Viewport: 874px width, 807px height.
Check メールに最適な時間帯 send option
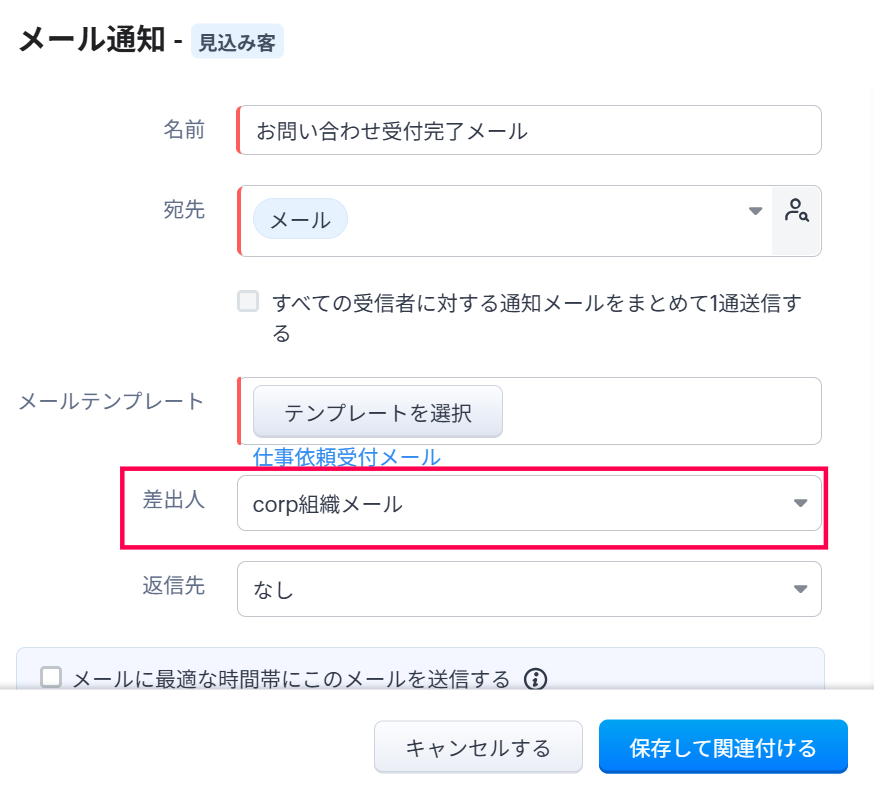click(51, 678)
